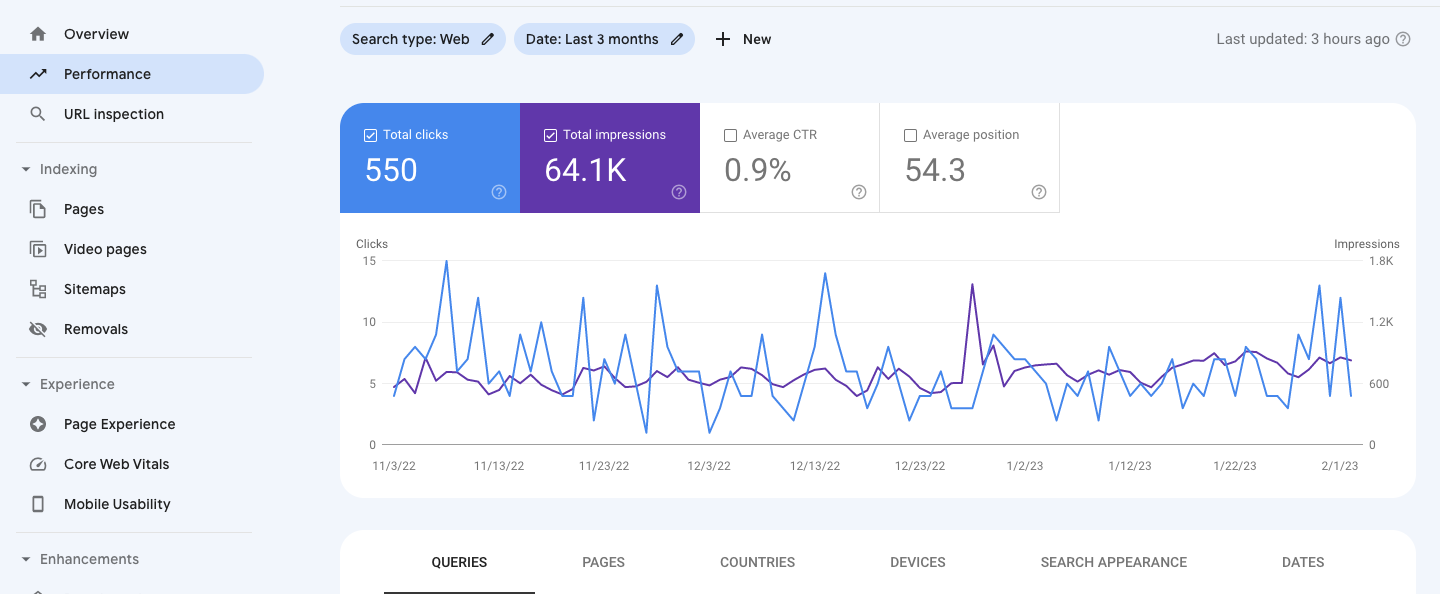1440x594 pixels.
Task: Enable the Average position checkbox
Action: coord(910,134)
